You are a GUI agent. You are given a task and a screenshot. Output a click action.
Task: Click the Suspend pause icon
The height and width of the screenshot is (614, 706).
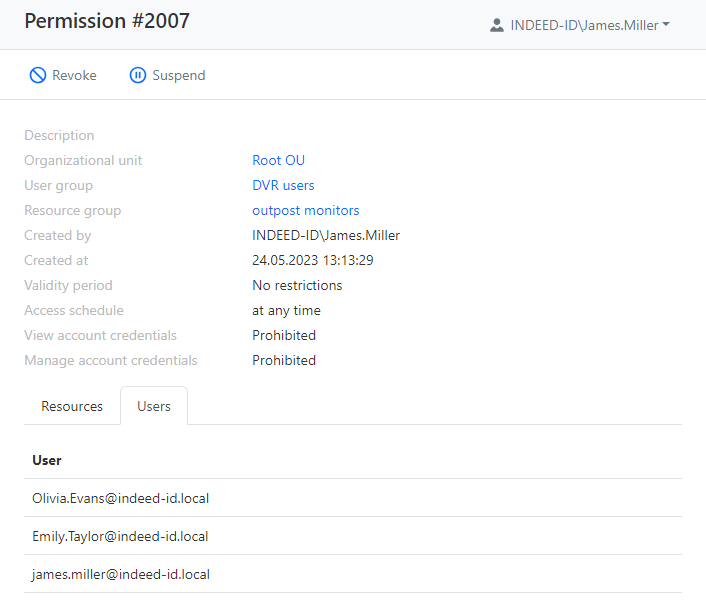[x=138, y=75]
